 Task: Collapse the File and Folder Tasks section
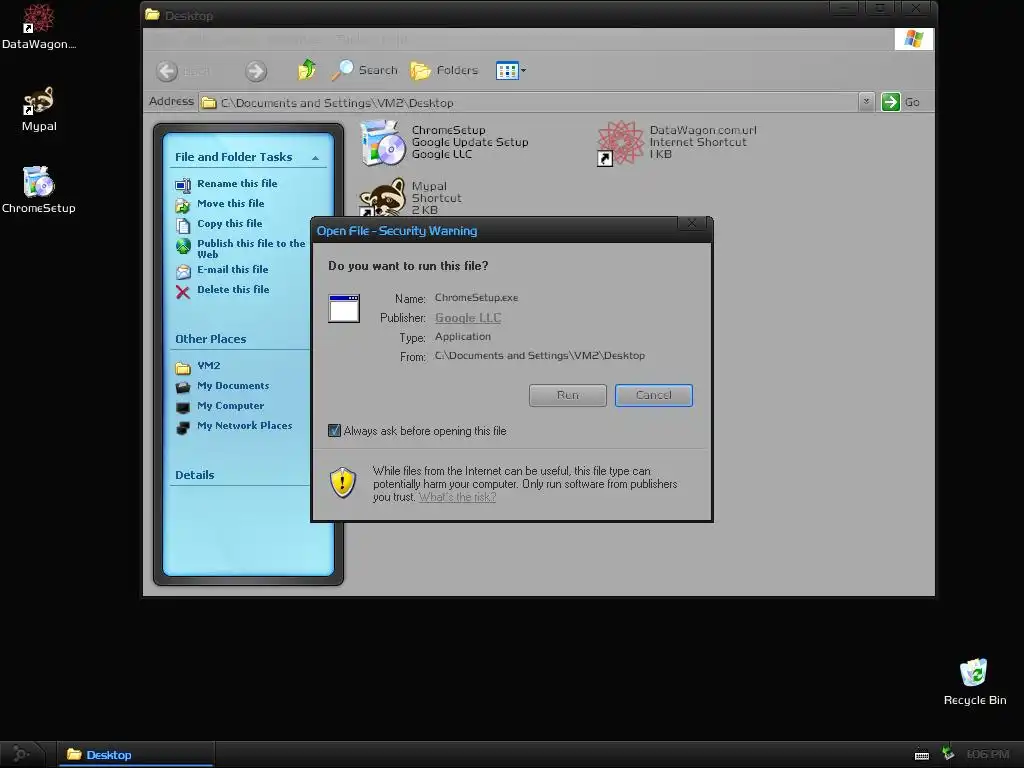point(315,157)
